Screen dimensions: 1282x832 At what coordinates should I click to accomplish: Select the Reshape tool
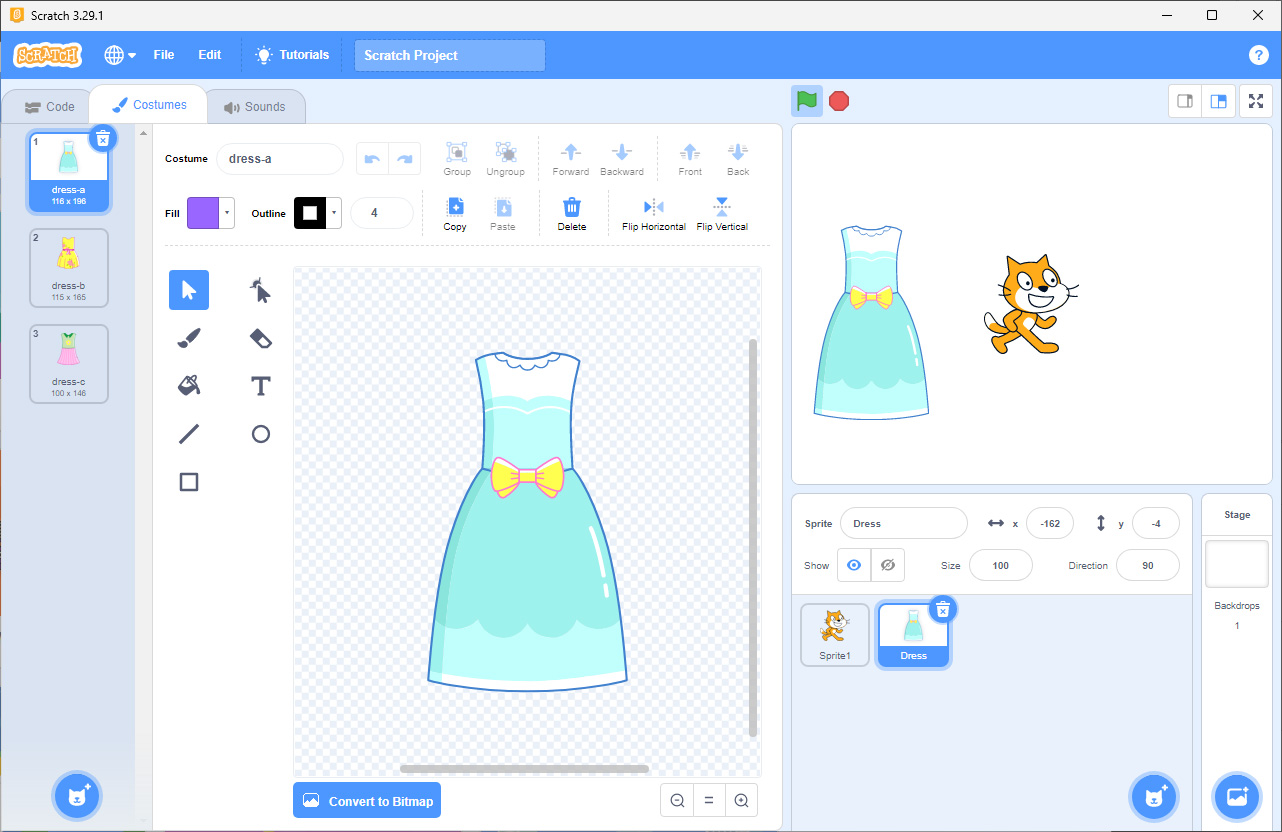260,291
